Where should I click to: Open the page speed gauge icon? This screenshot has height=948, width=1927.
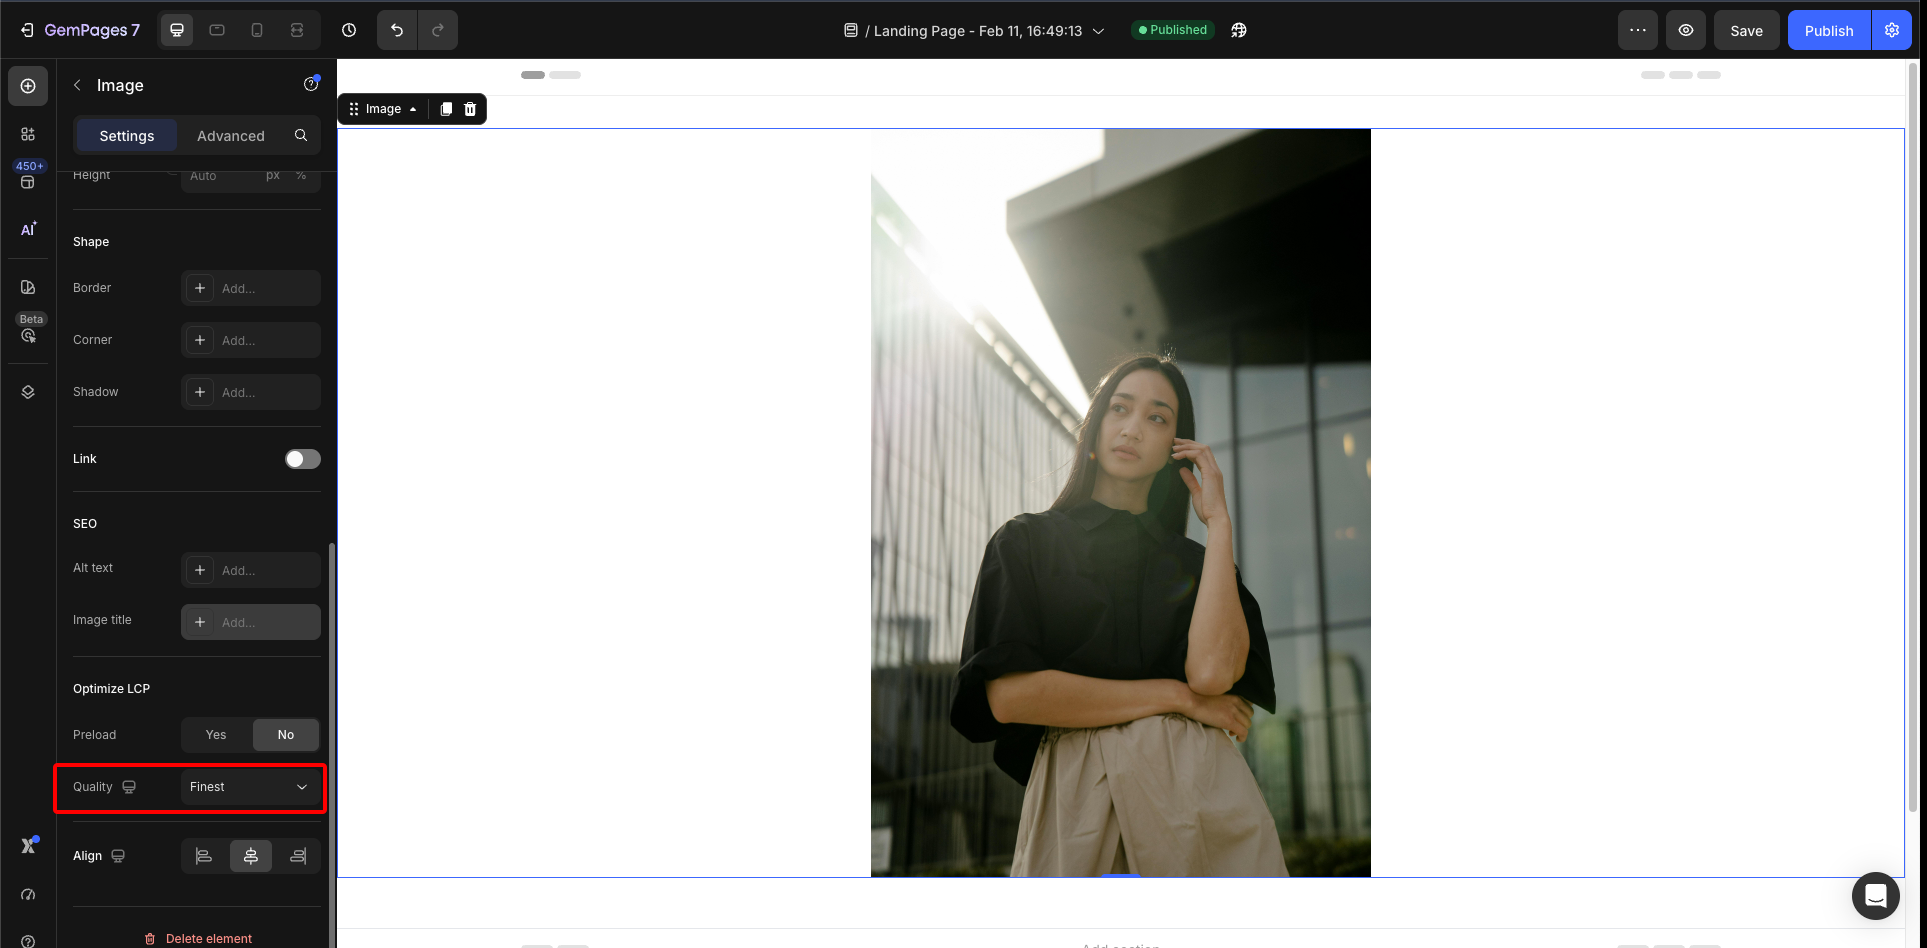click(x=28, y=894)
